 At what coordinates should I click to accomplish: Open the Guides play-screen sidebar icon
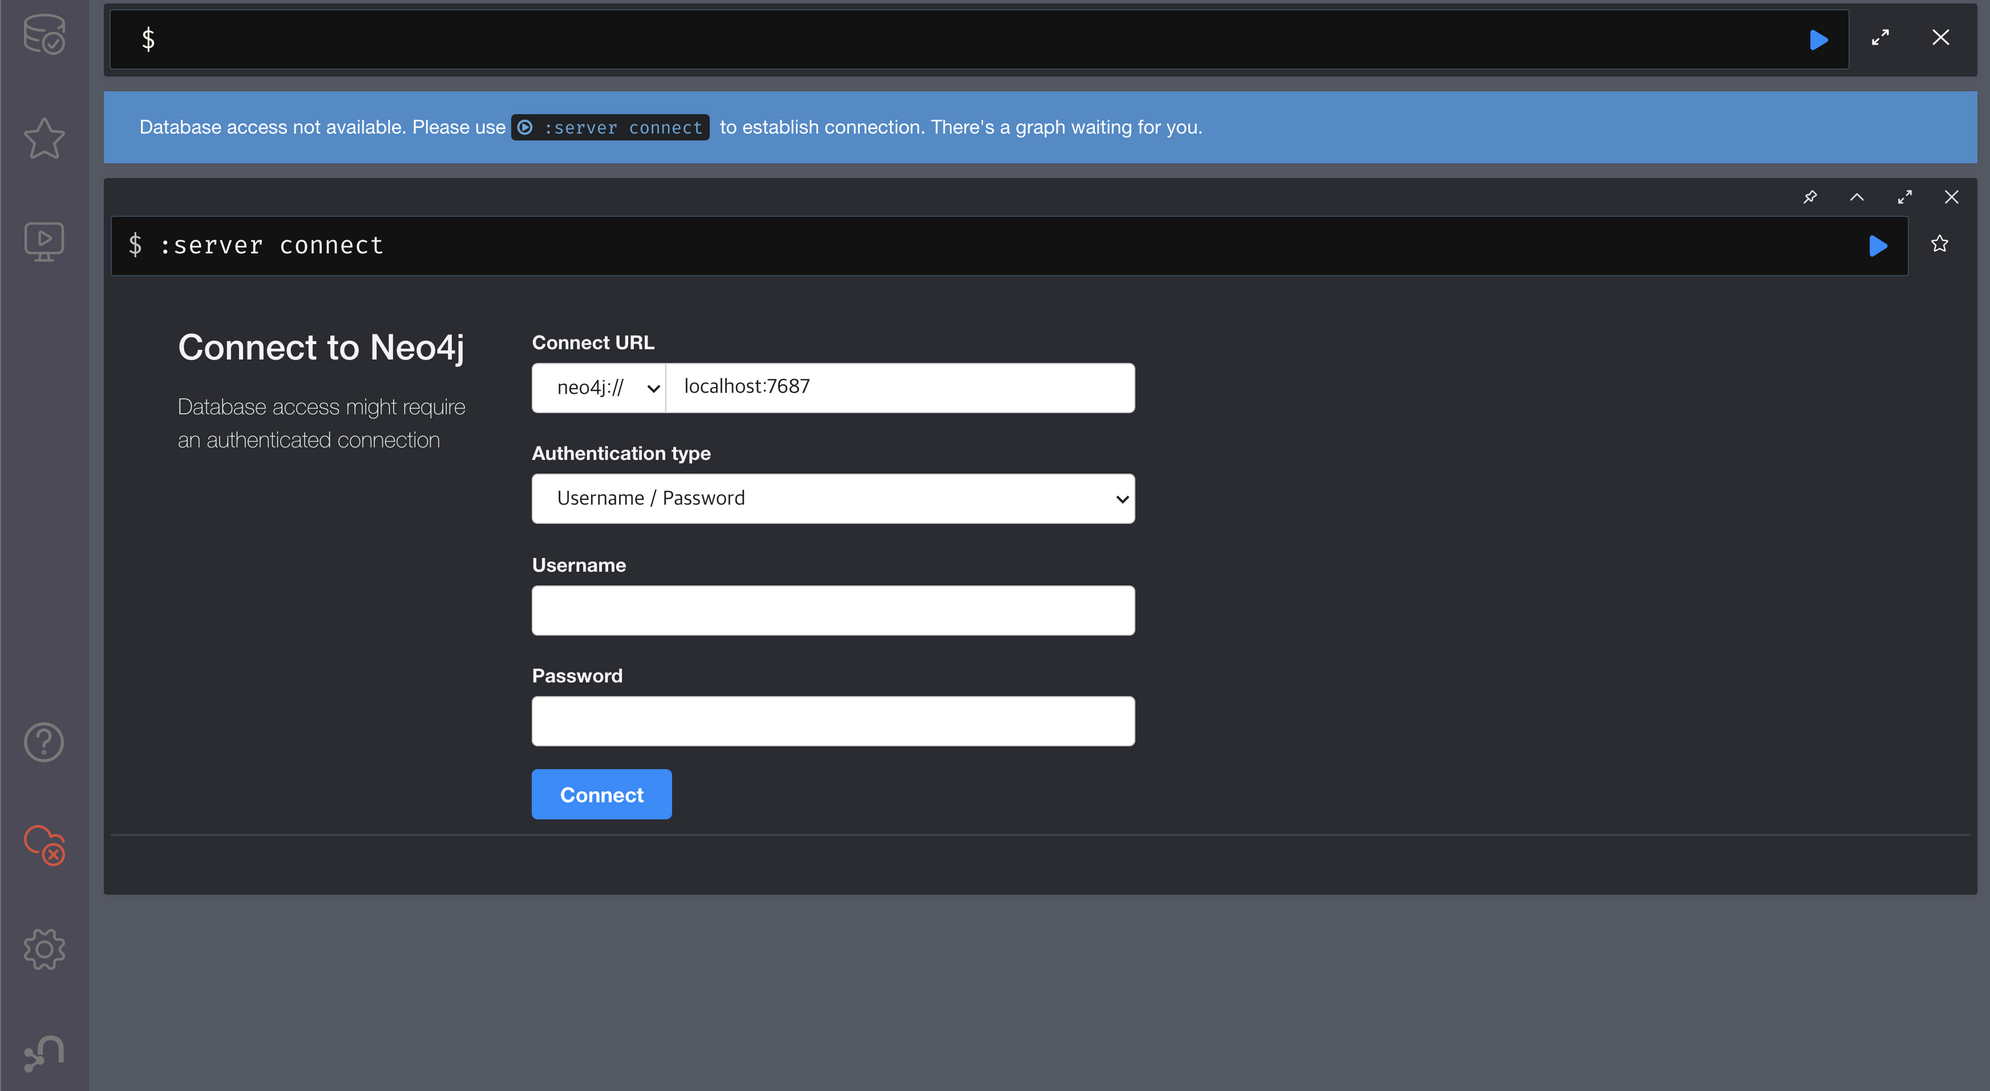tap(44, 241)
